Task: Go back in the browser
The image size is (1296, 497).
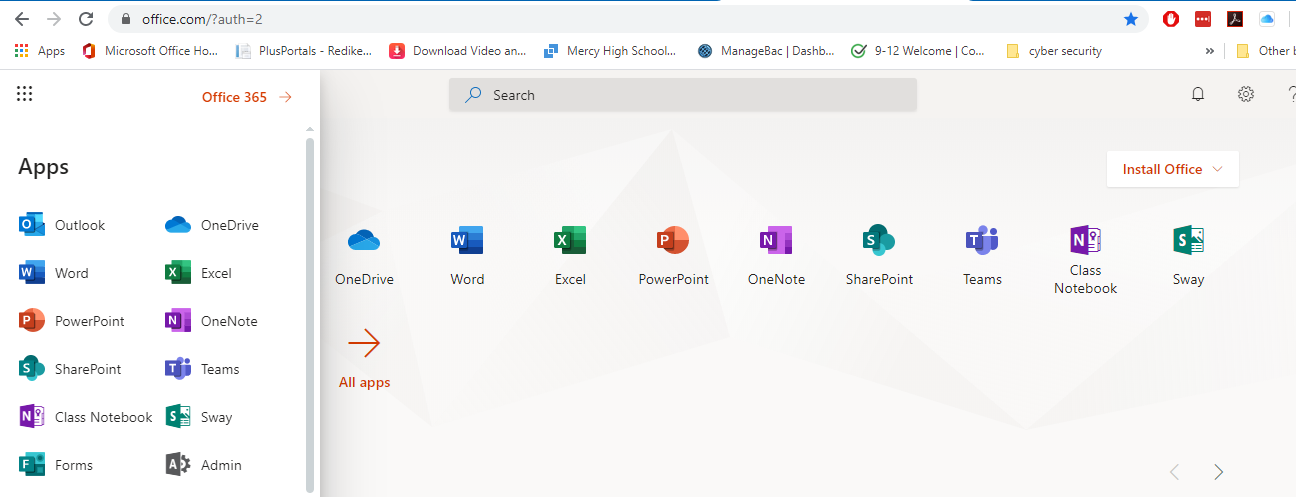Action: pos(22,19)
